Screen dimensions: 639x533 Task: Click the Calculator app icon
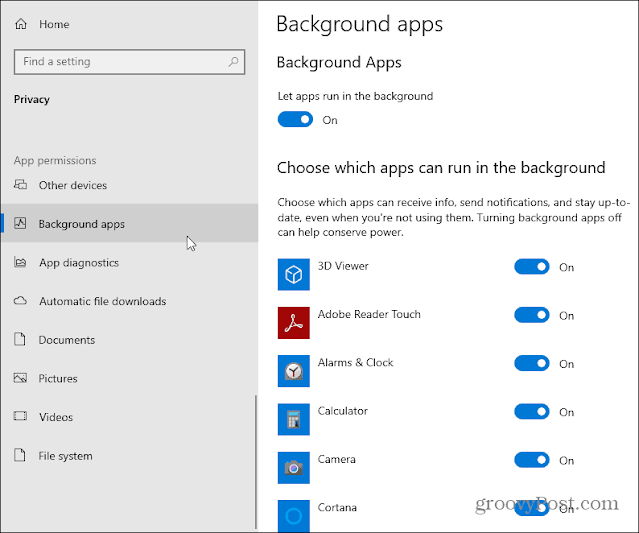(293, 419)
